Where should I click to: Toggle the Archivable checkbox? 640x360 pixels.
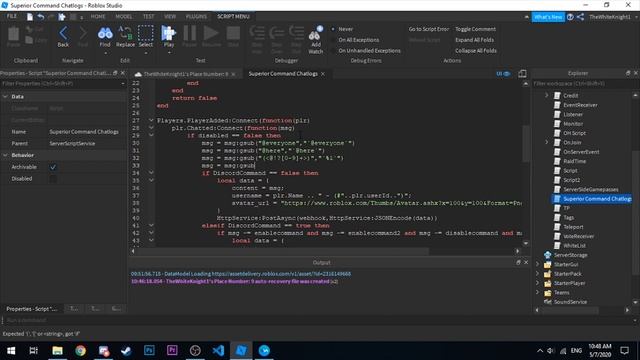click(53, 167)
